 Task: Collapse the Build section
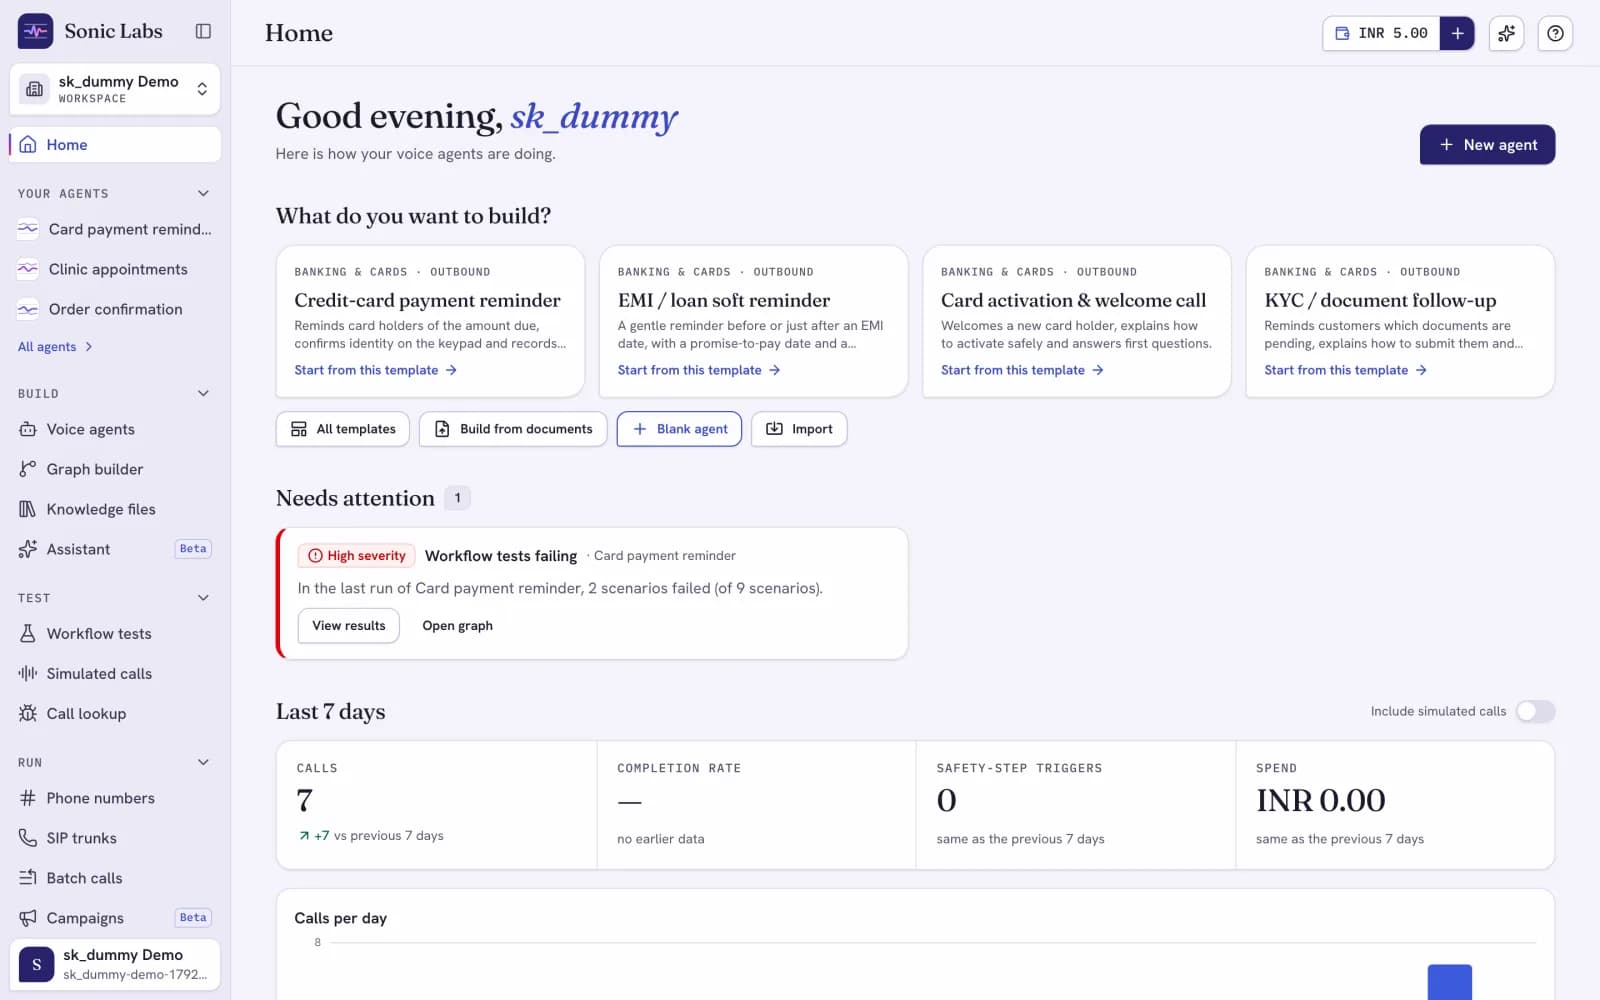click(x=203, y=393)
